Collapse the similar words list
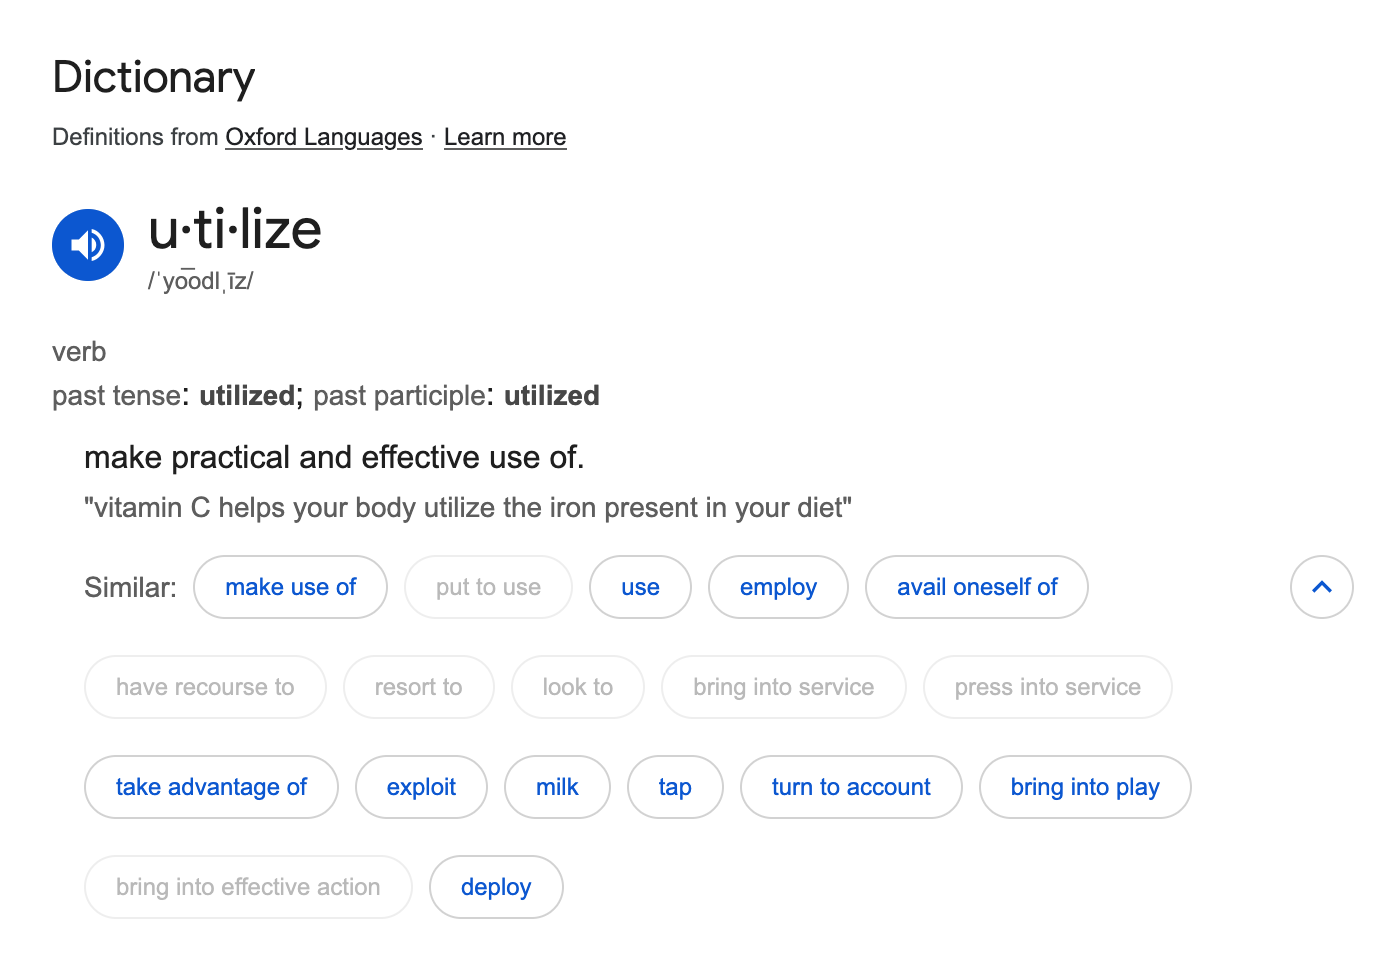The image size is (1384, 958). click(x=1321, y=587)
